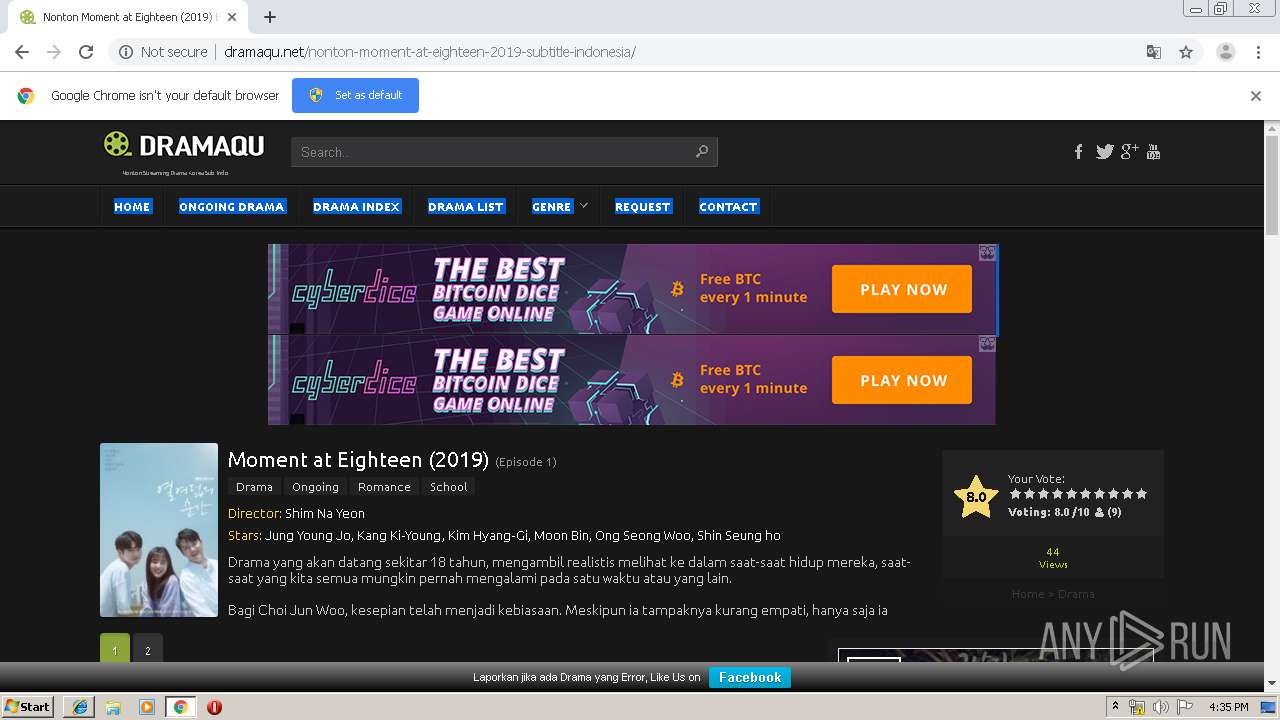Rate the drama with the last vote star

click(1142, 494)
